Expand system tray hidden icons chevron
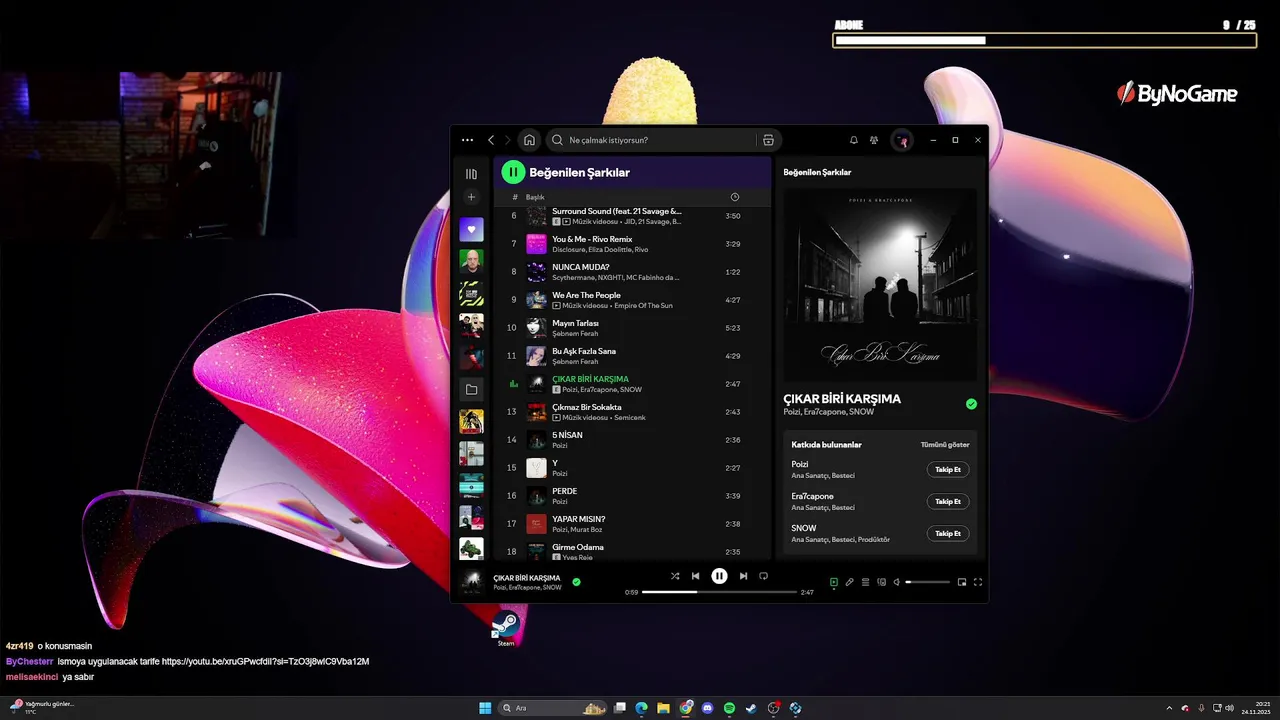1280x720 pixels. click(x=1169, y=708)
